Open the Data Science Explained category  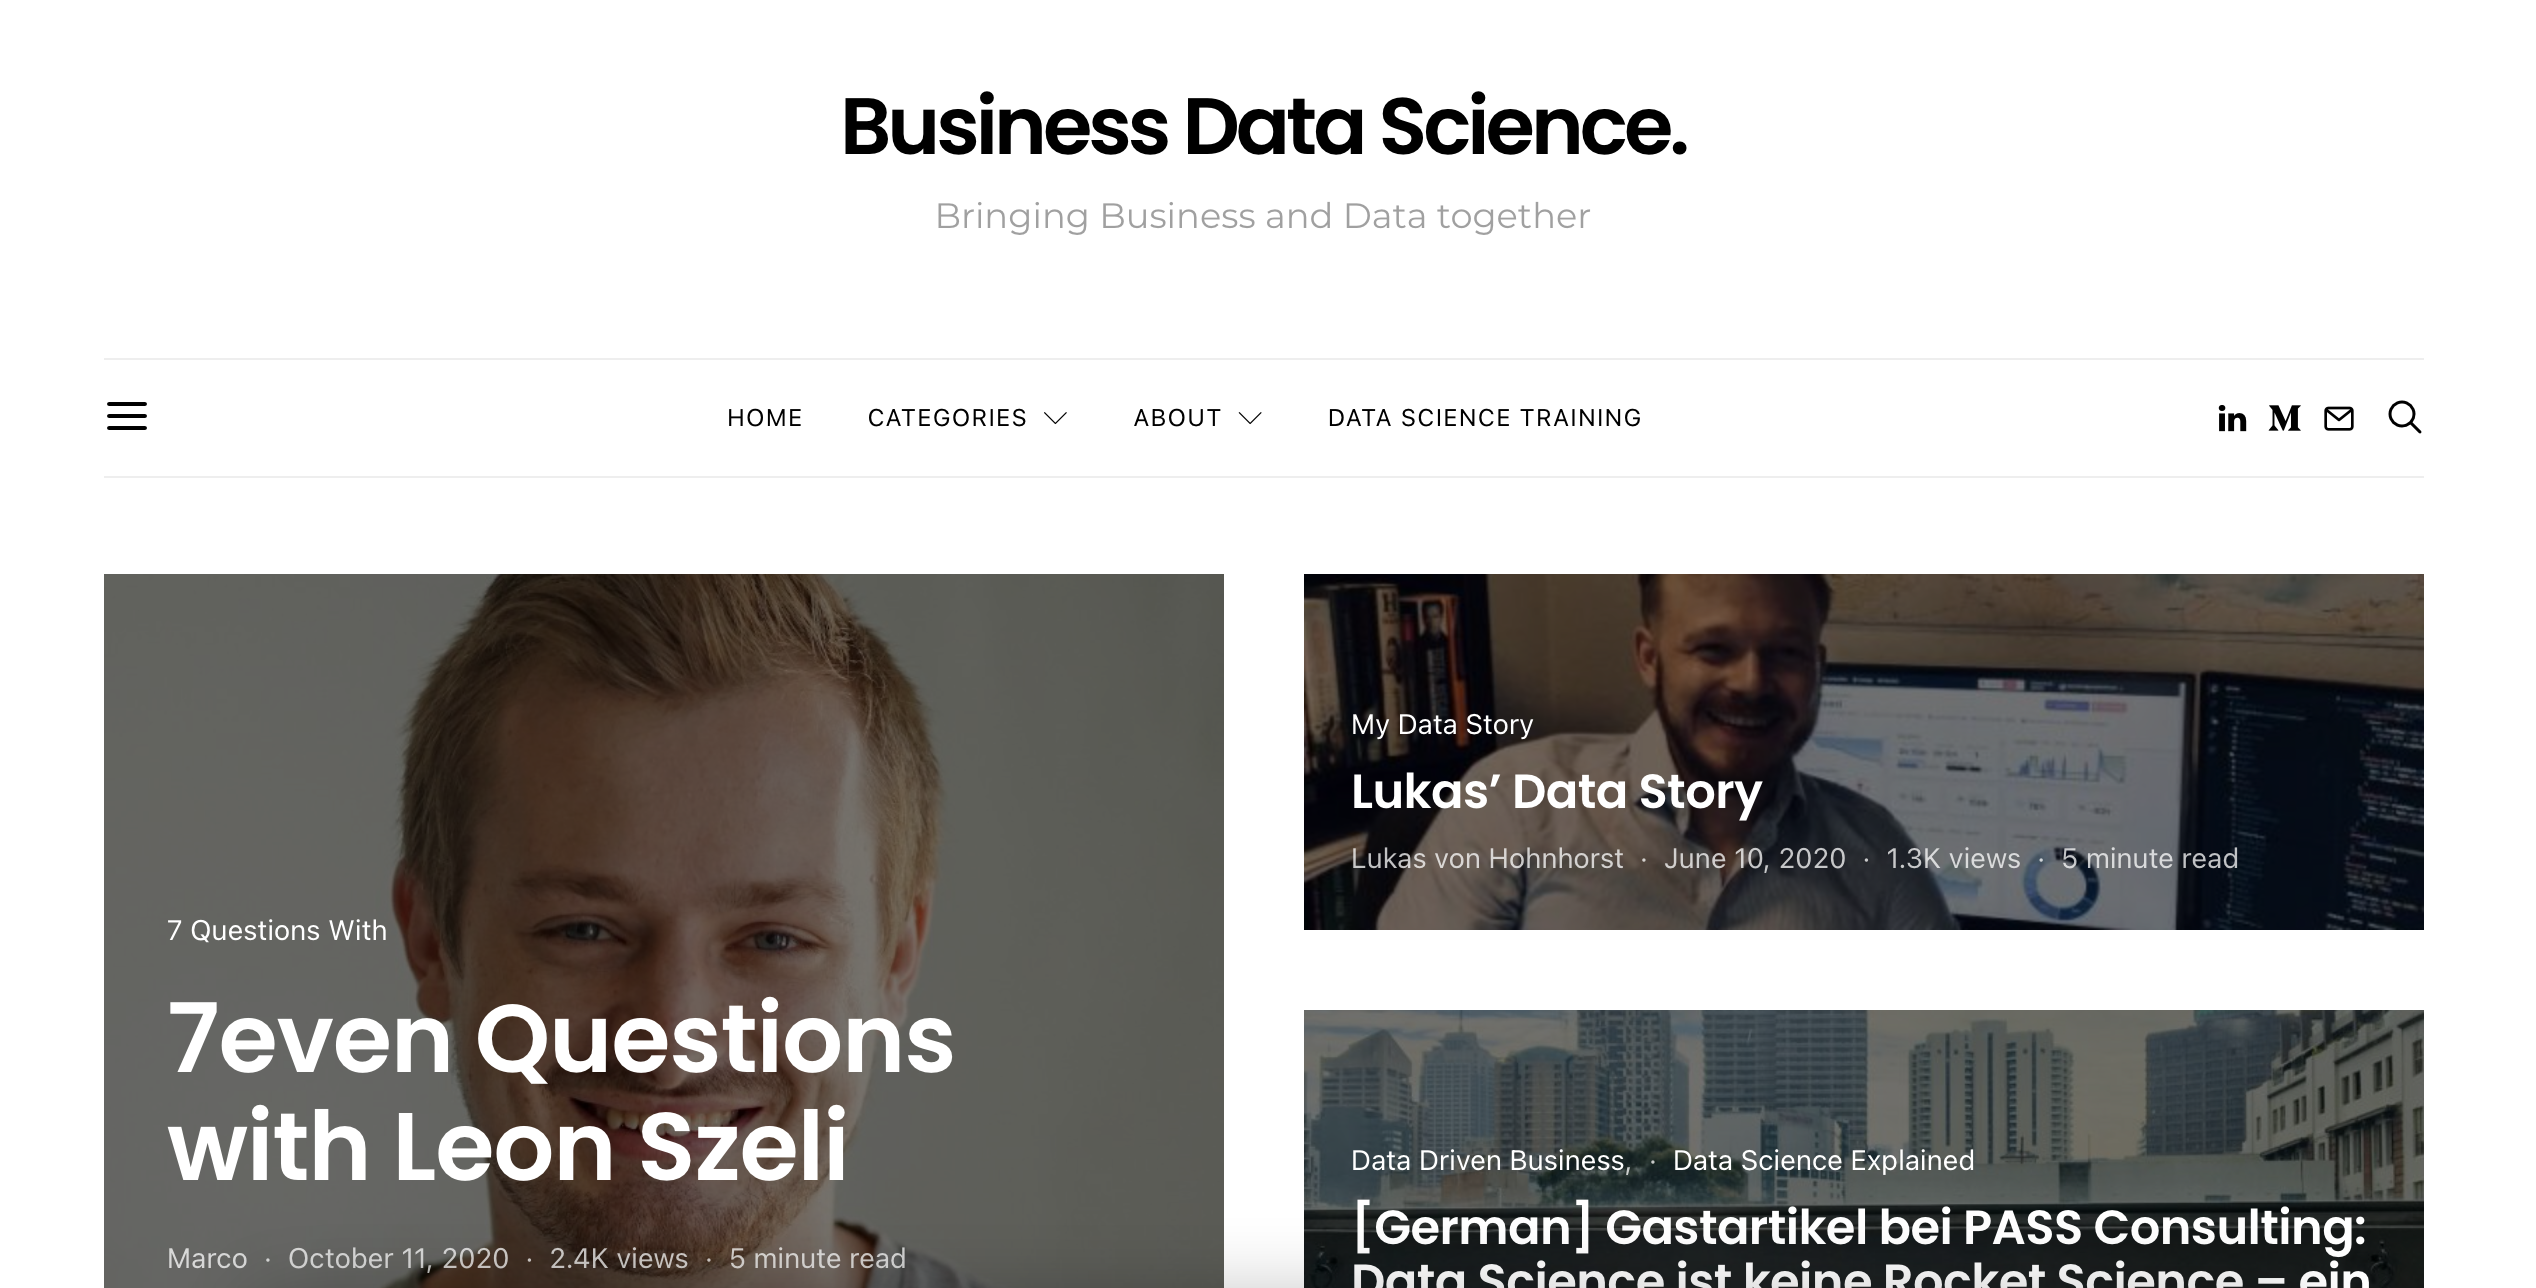click(1823, 1160)
